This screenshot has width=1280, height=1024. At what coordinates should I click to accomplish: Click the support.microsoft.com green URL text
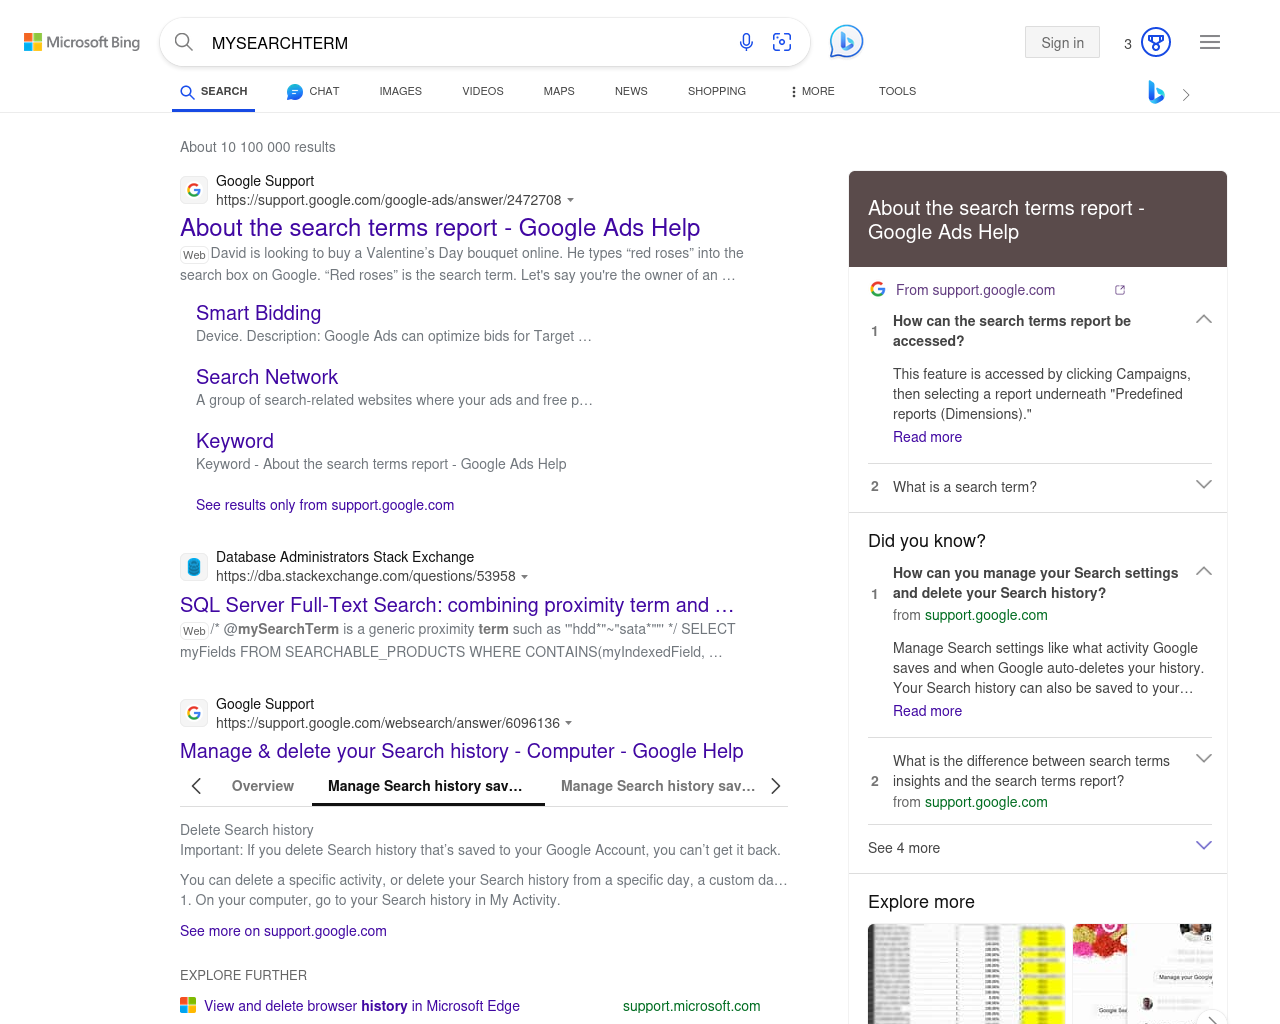(691, 1006)
